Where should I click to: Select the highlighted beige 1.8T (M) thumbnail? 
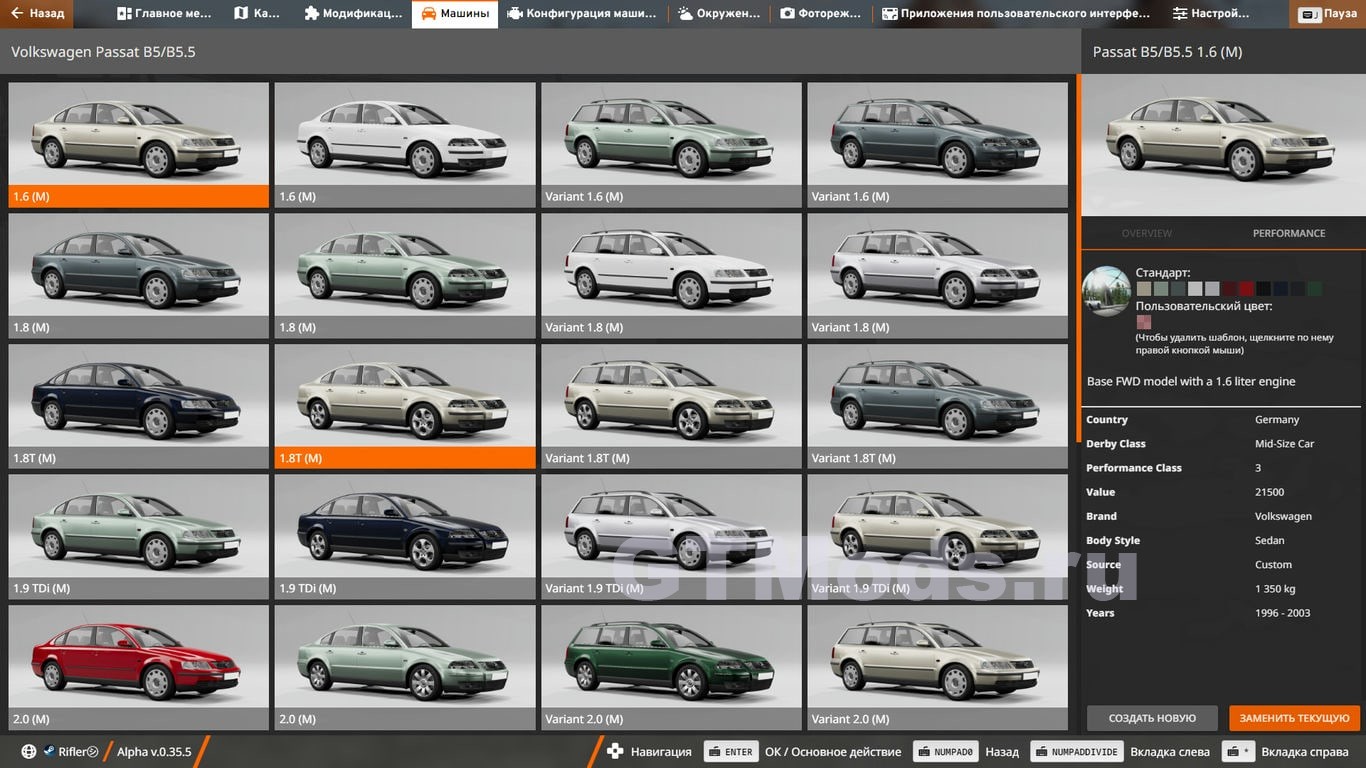(405, 407)
